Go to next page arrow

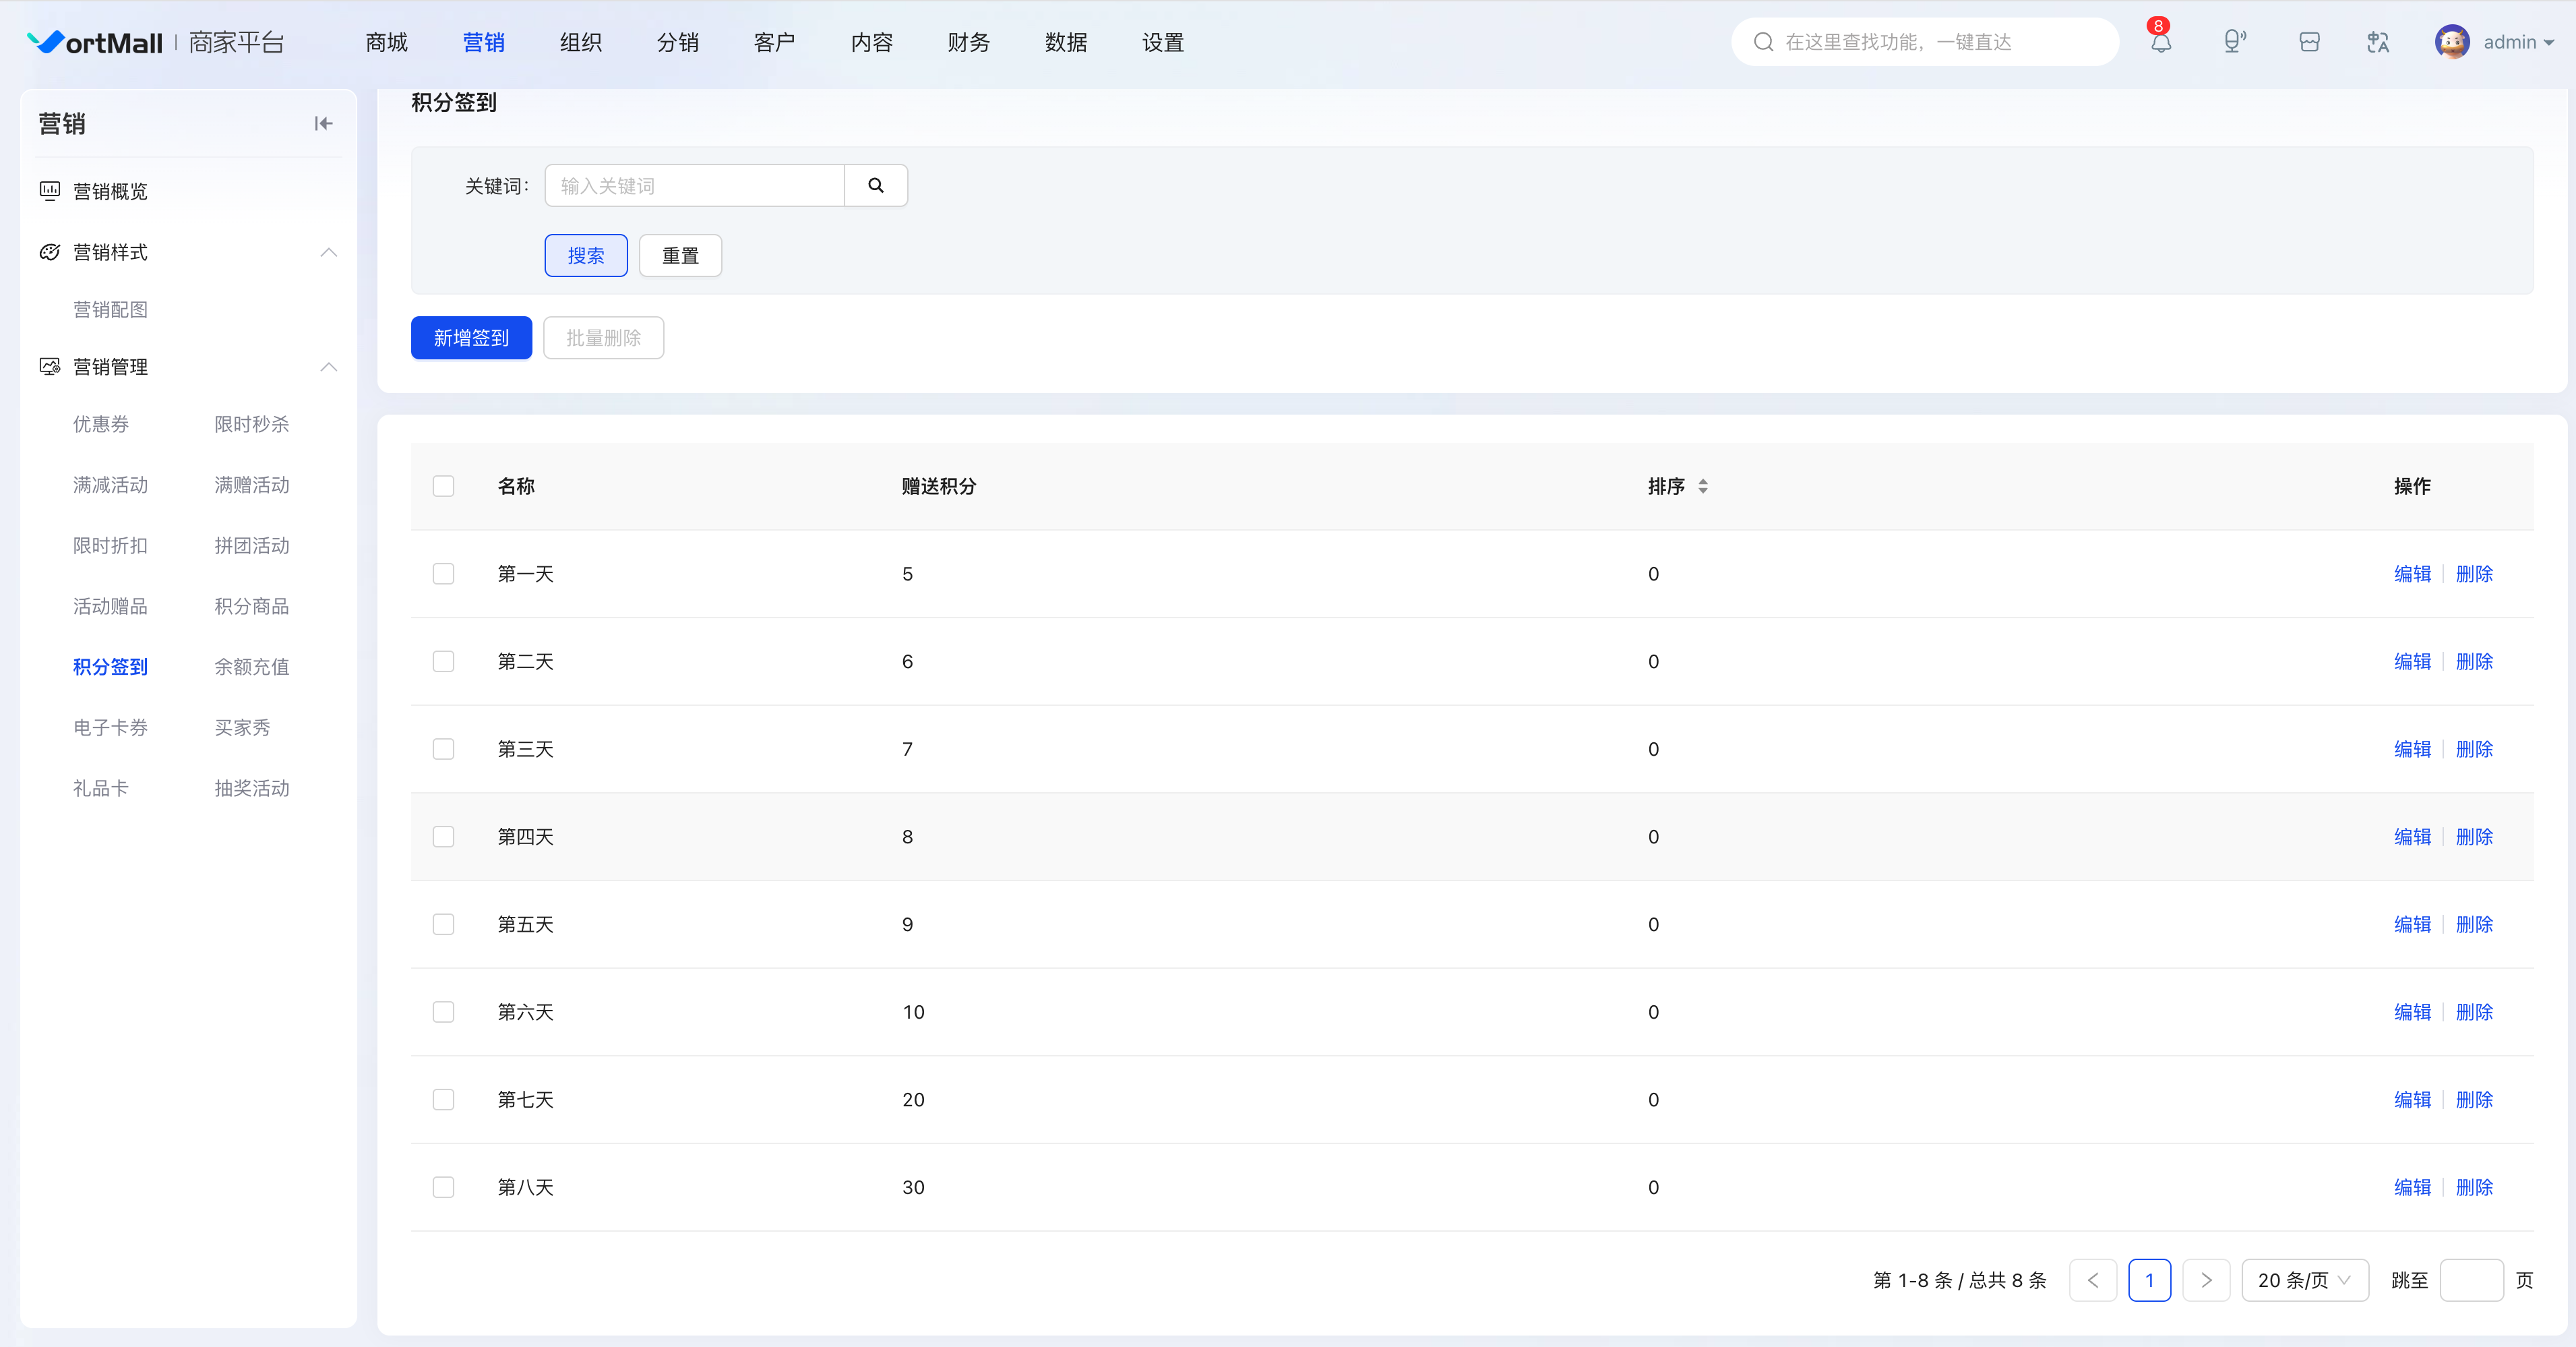(2206, 1279)
